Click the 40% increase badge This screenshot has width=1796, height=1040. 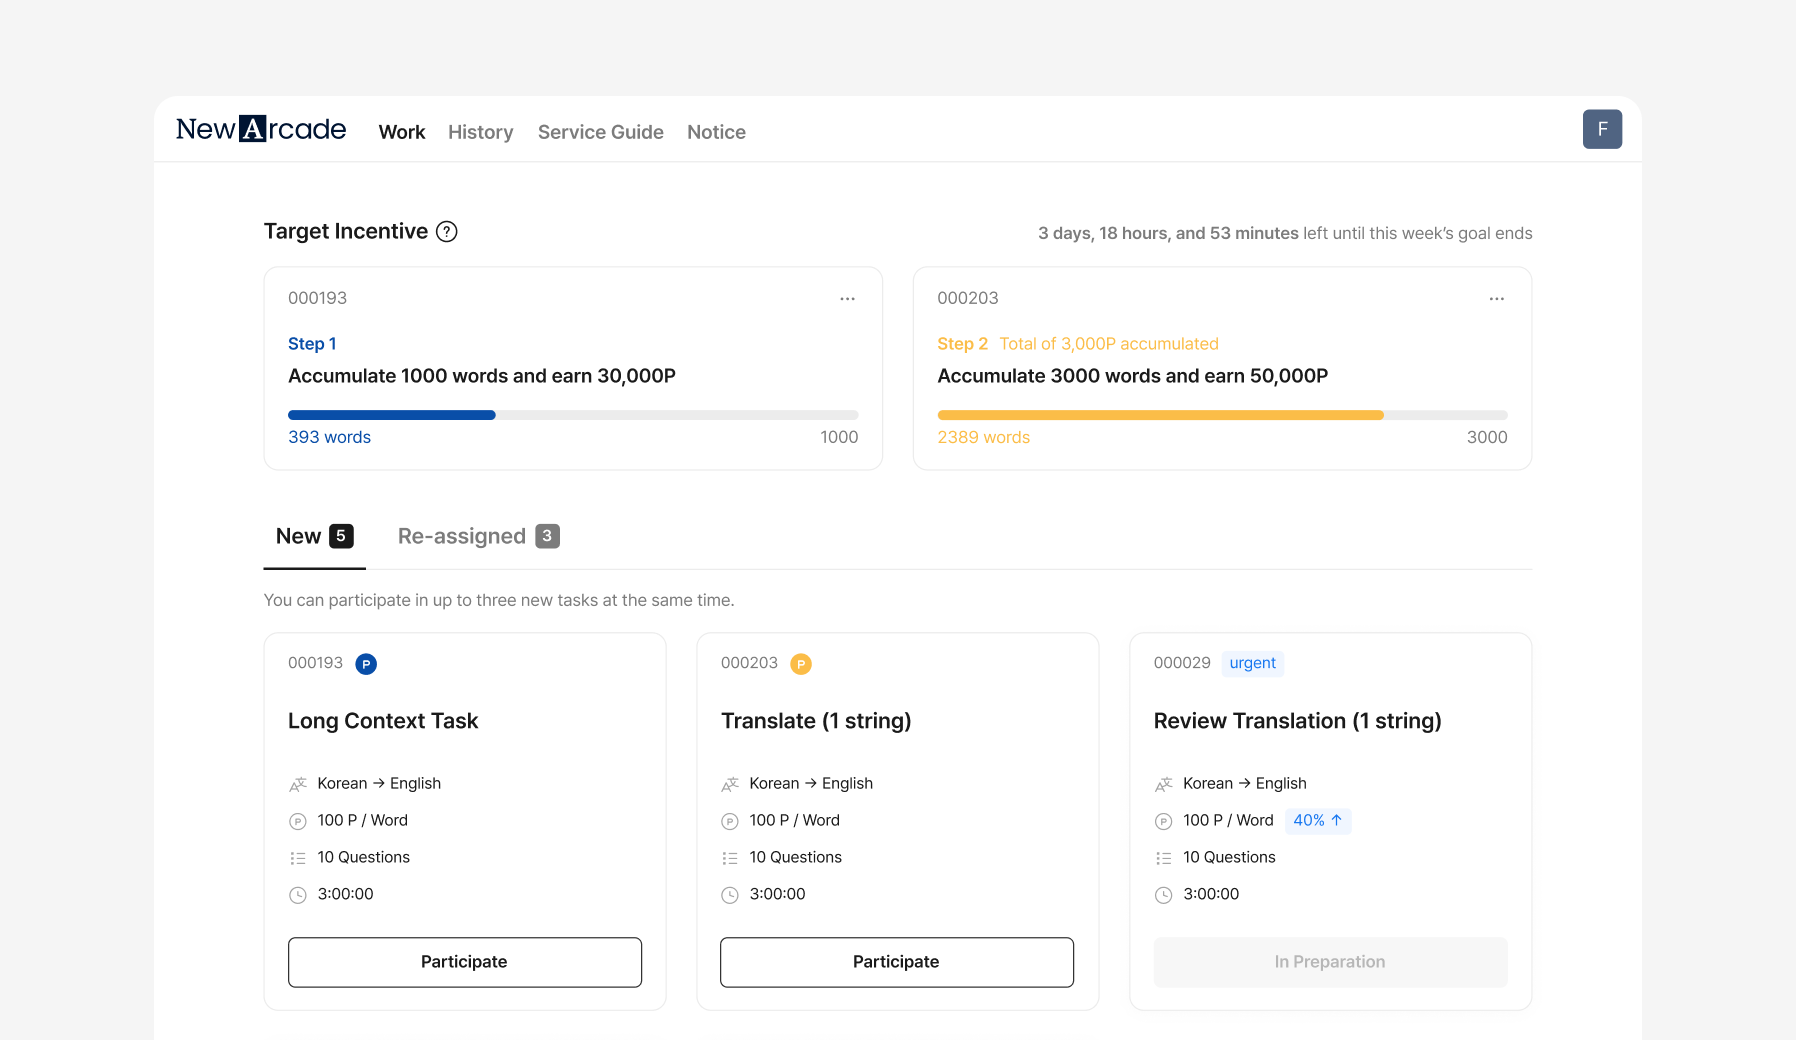1318,821
